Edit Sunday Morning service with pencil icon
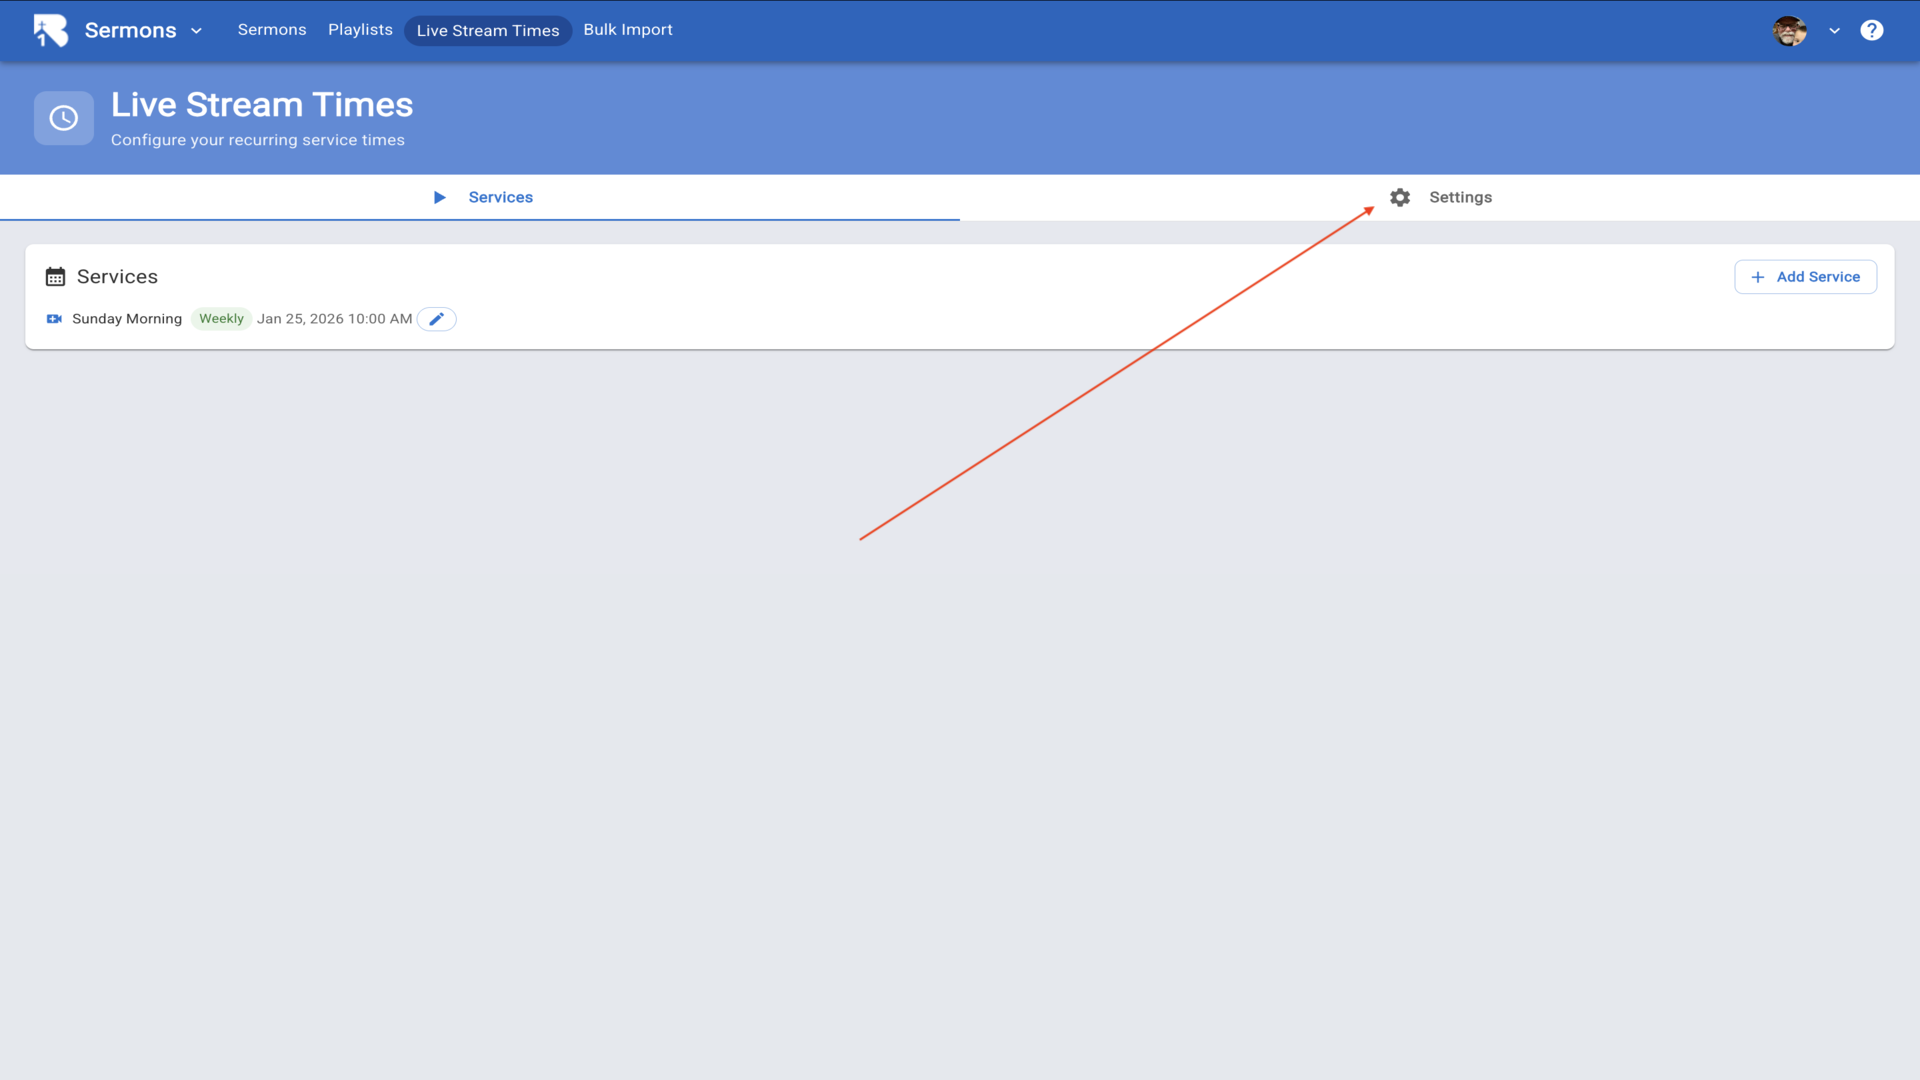 click(436, 319)
